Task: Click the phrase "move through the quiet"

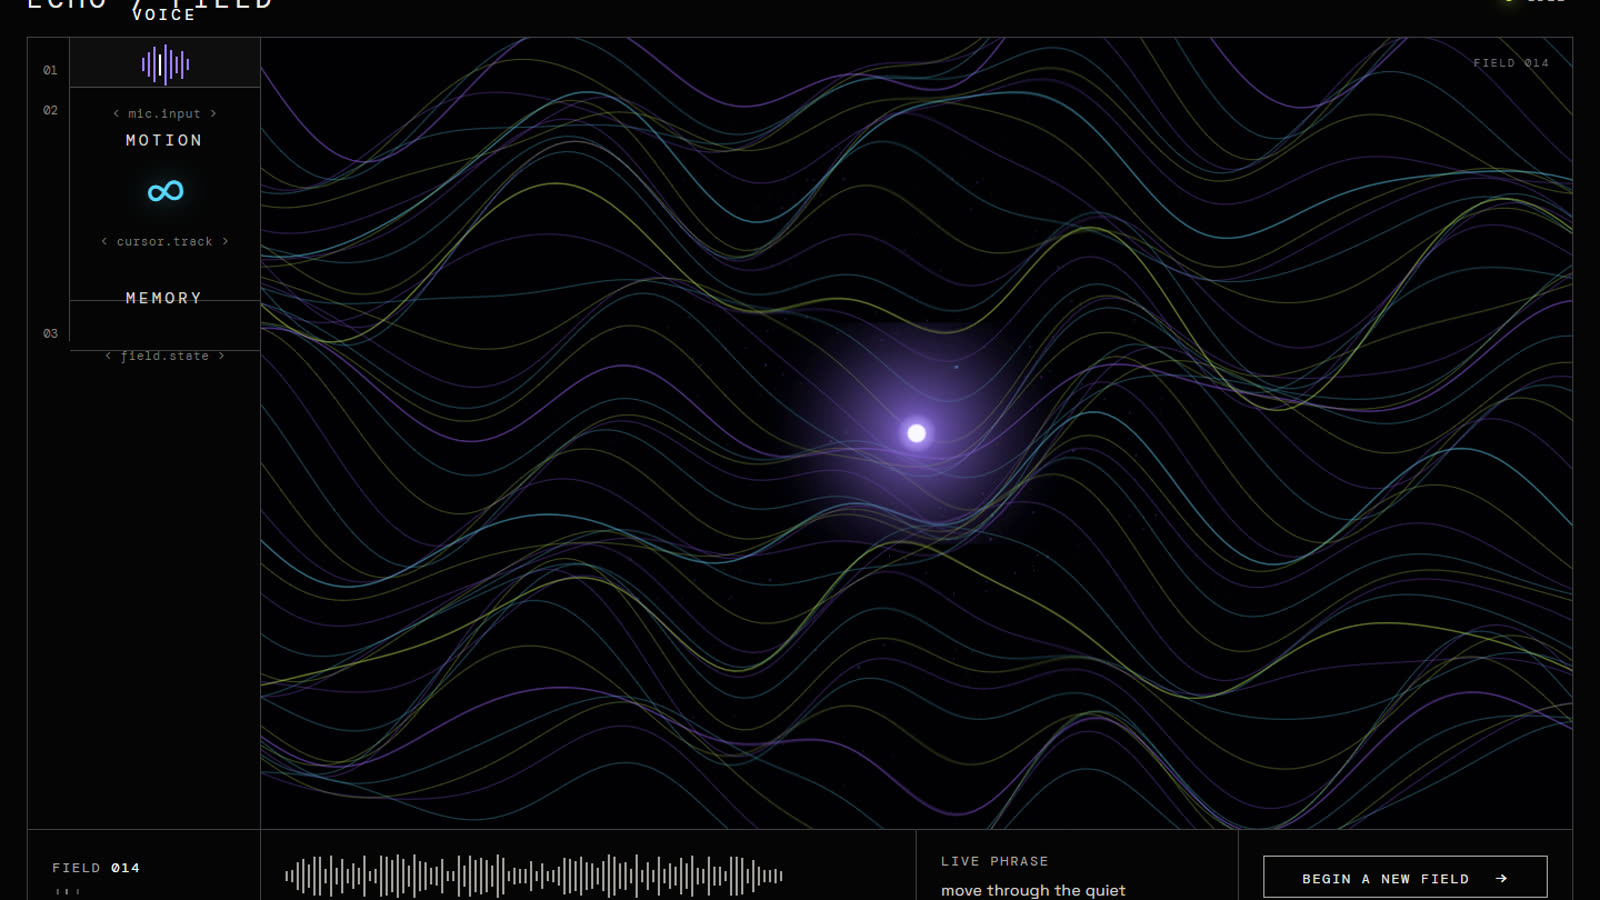Action: 1033,890
